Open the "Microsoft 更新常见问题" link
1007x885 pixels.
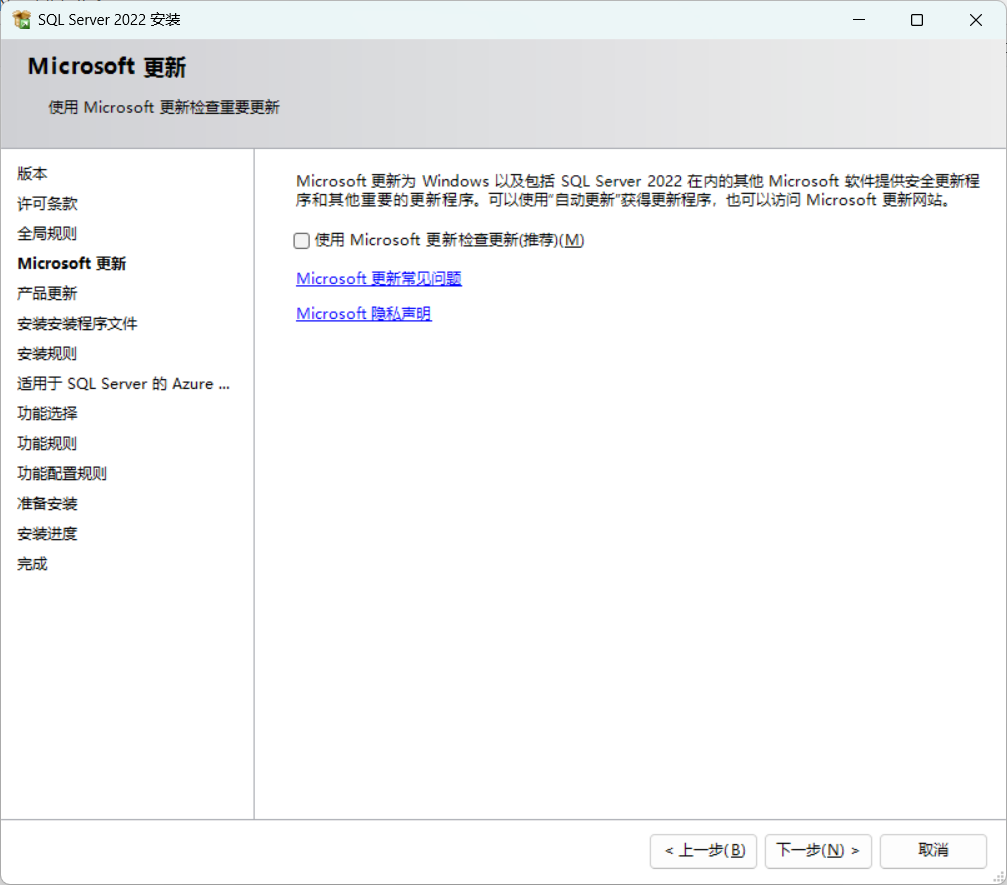click(x=378, y=278)
